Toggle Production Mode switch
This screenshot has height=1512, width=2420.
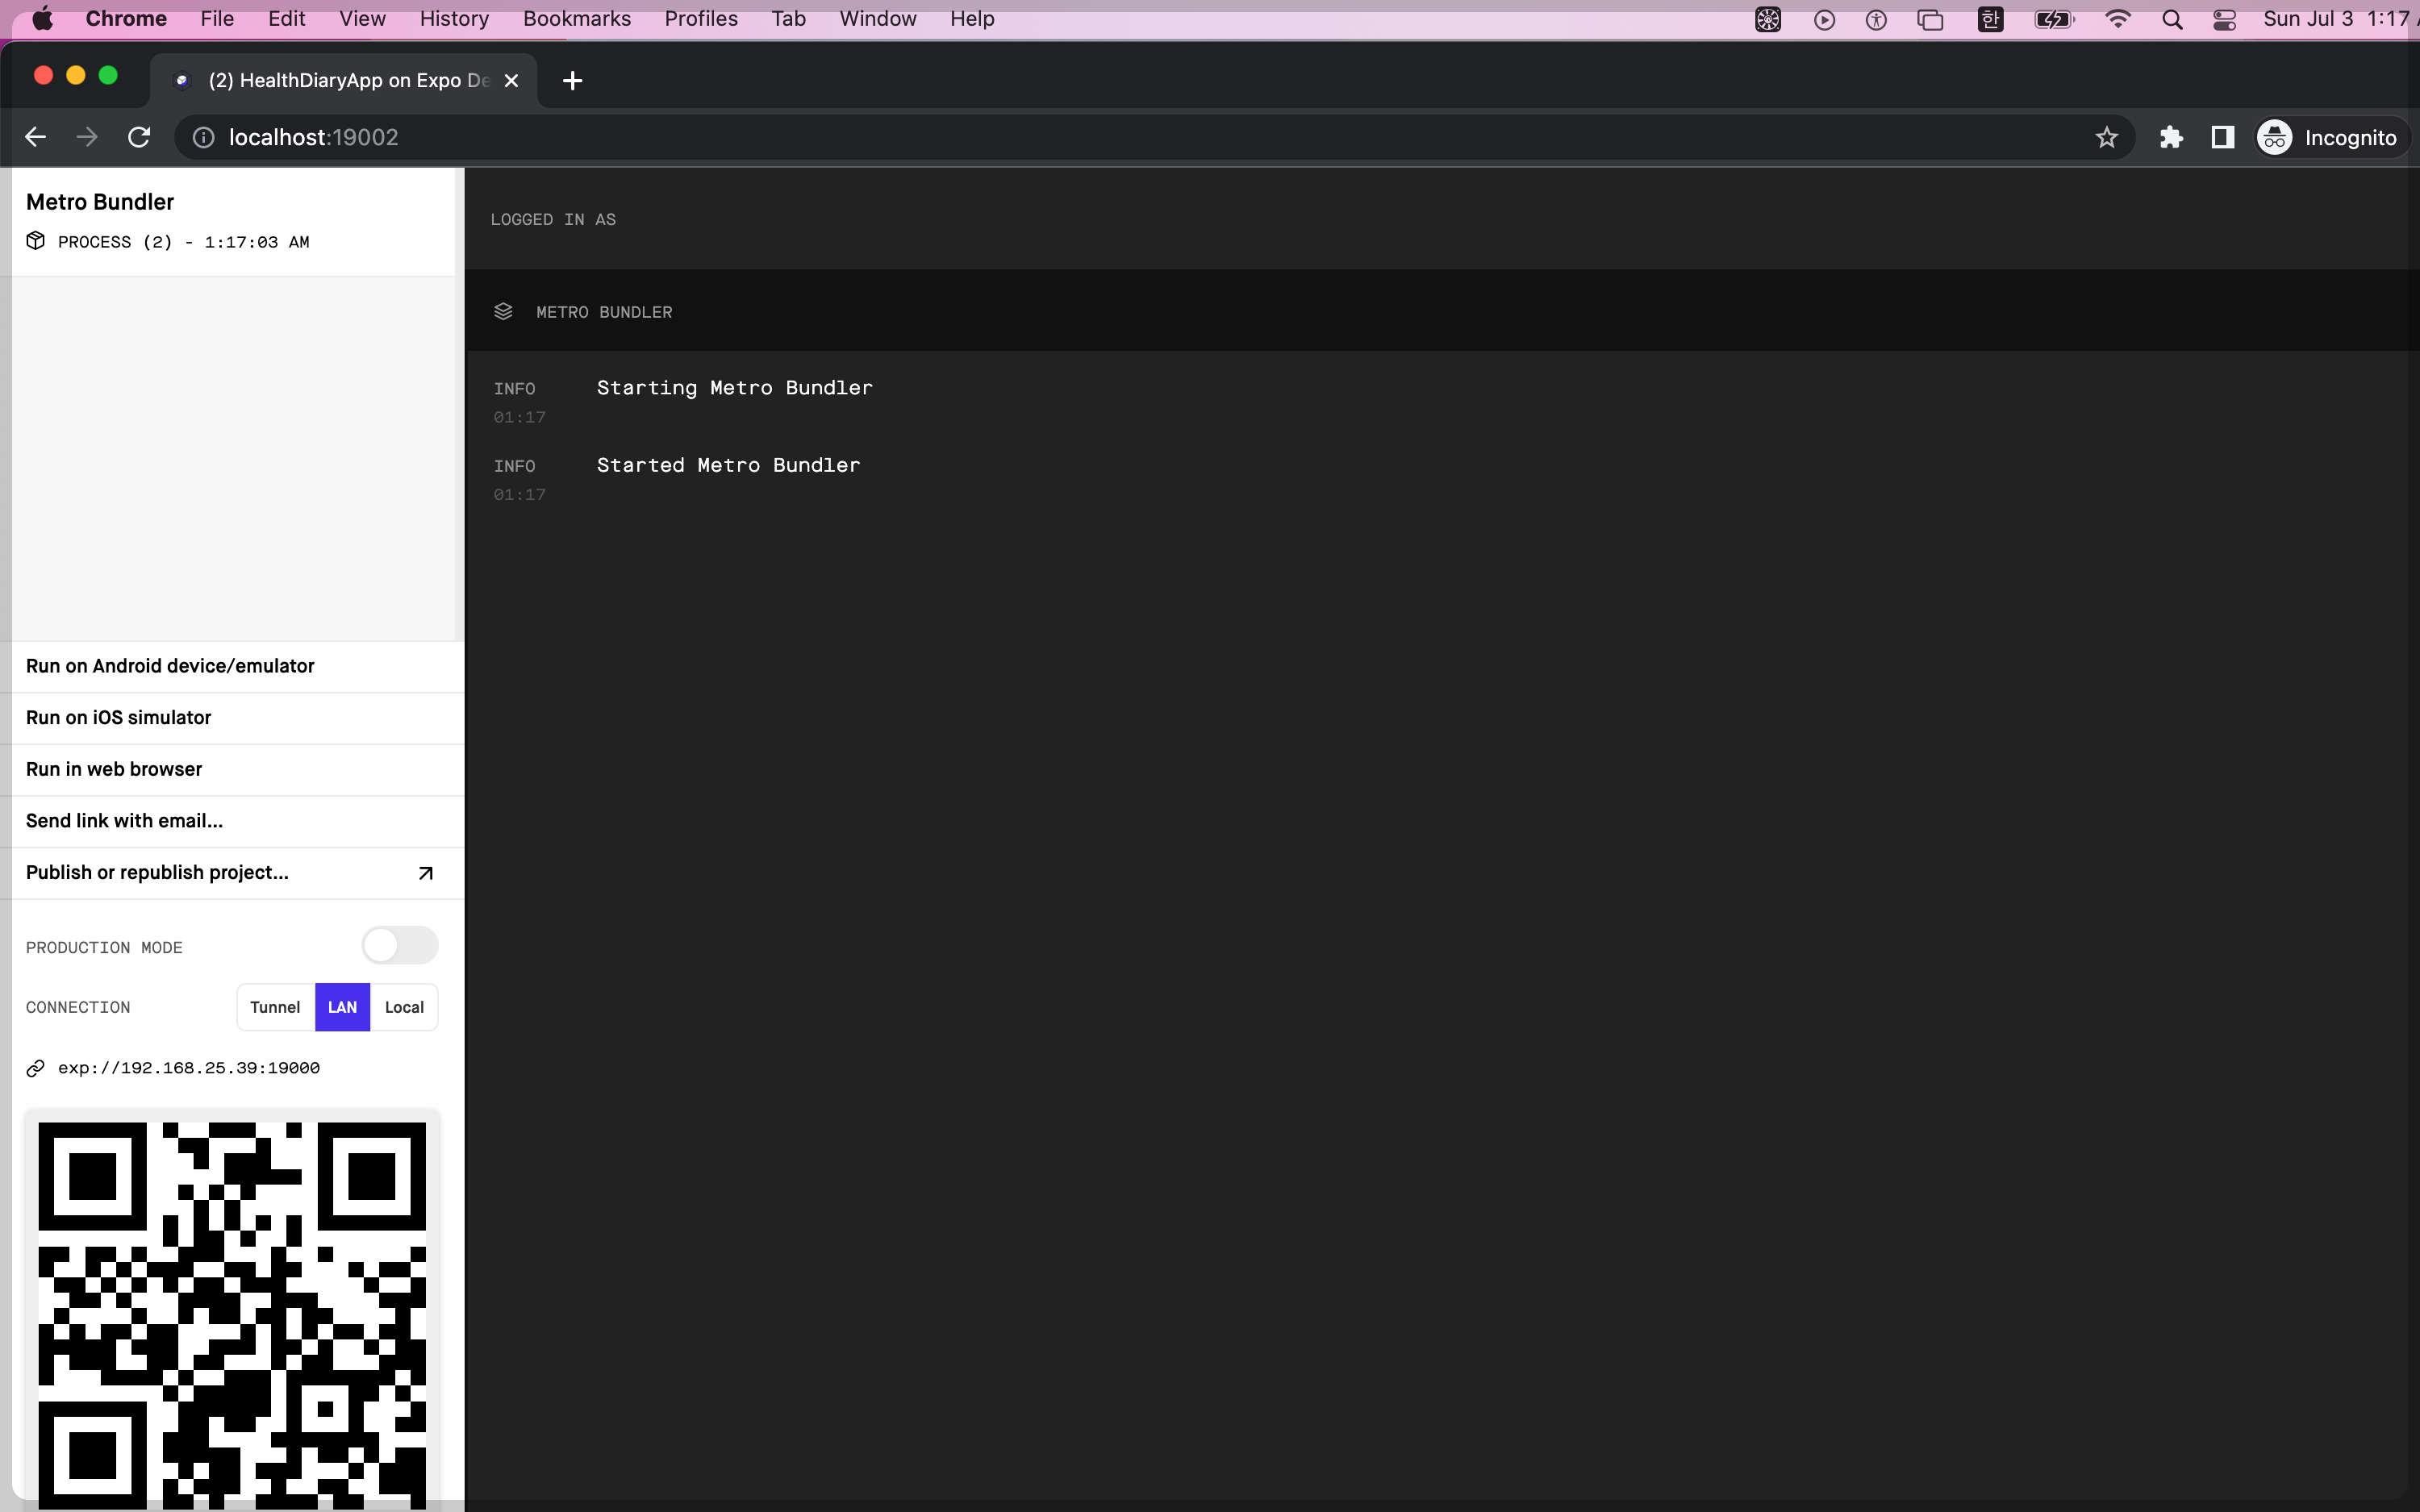point(399,945)
